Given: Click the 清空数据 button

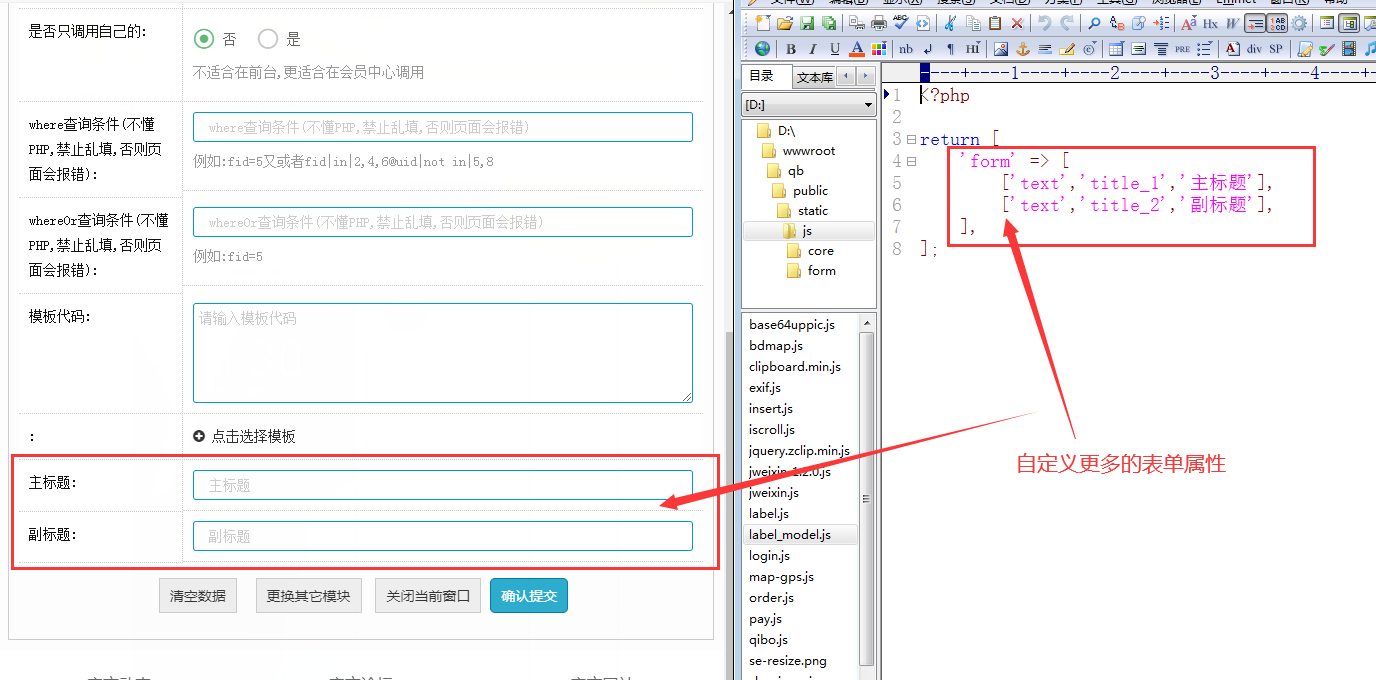Looking at the screenshot, I should coord(197,596).
